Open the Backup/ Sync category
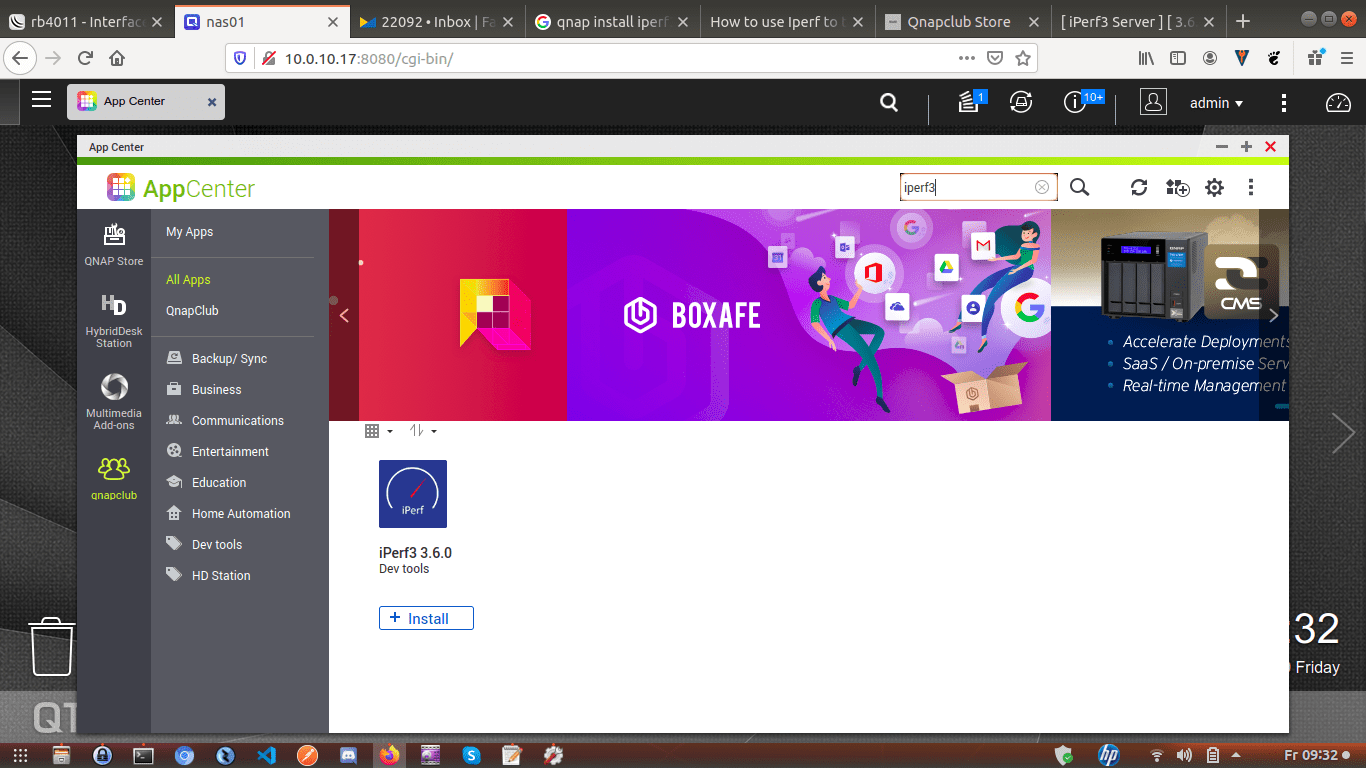1366x768 pixels. point(229,358)
